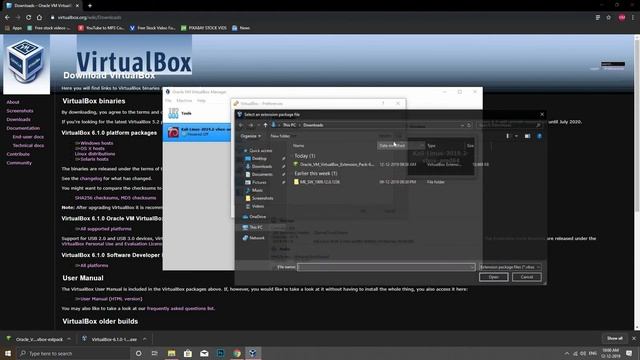Screen dimensions: 640x360
Task: Open SHA256 checksums link
Action: (x=96, y=198)
